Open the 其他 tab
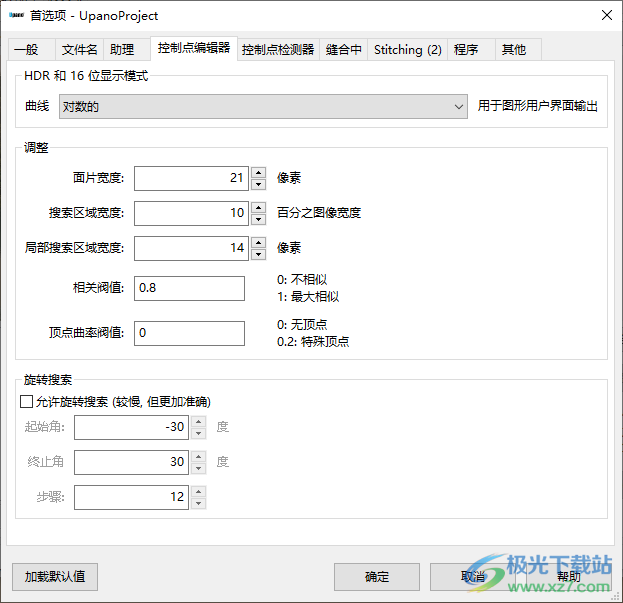Screen dimensions: 623x603 [519, 50]
